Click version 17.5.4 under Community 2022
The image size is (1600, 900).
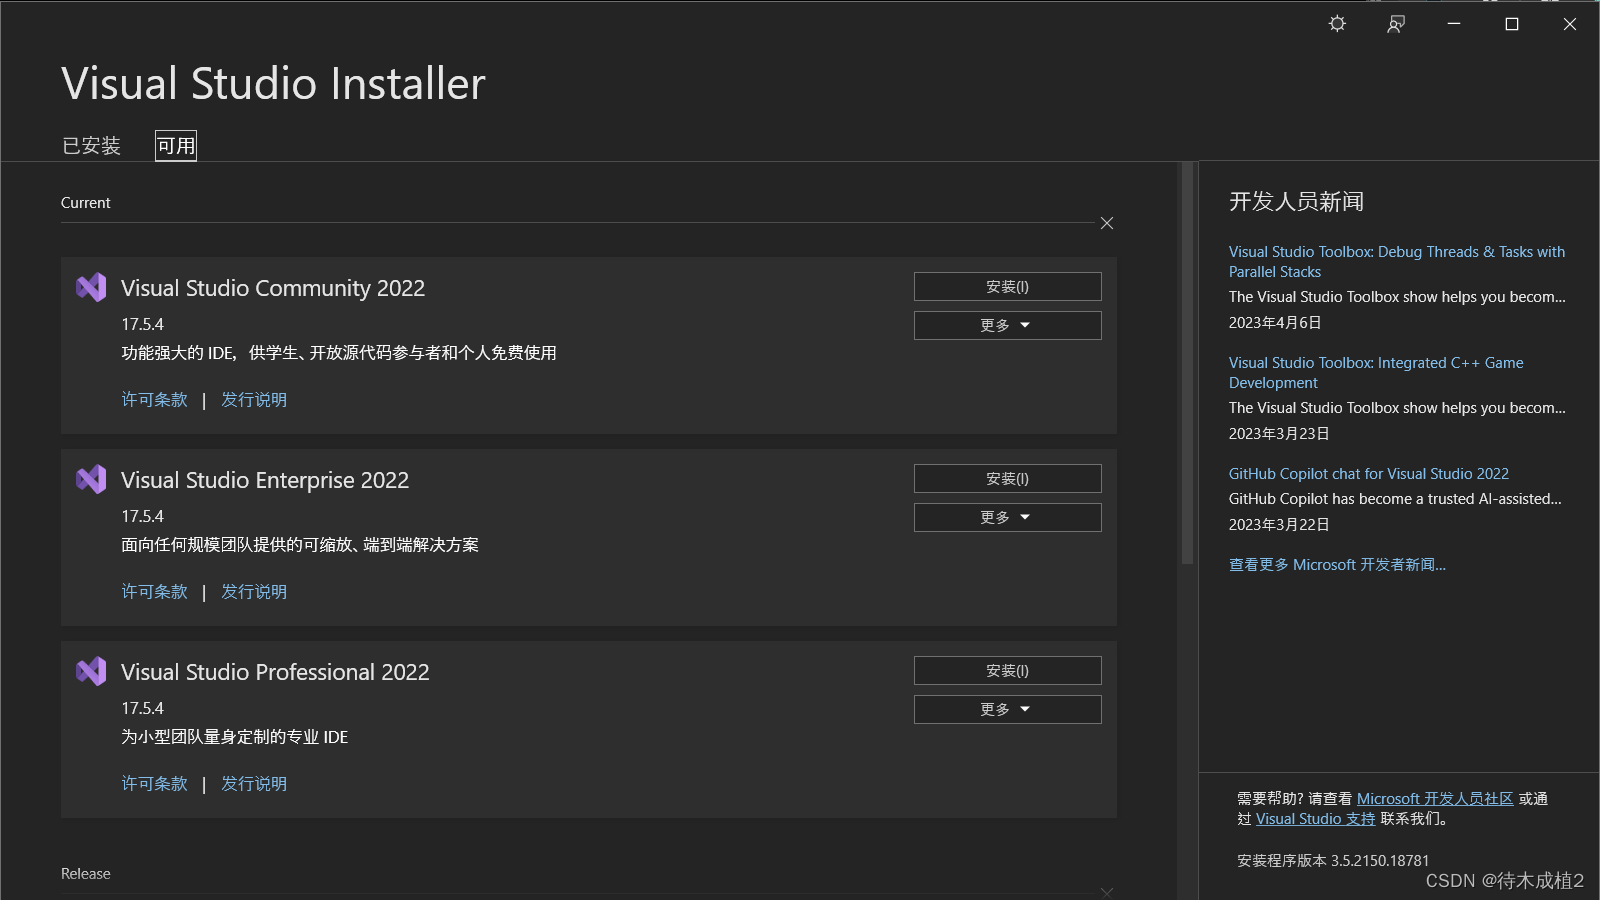coord(142,325)
